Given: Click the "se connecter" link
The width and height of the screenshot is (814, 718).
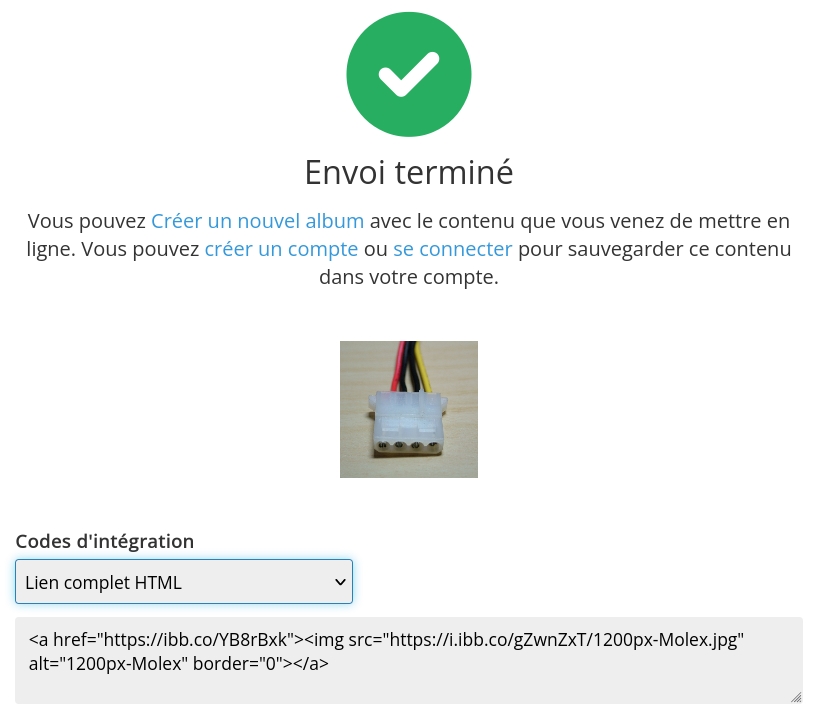Looking at the screenshot, I should pos(452,249).
